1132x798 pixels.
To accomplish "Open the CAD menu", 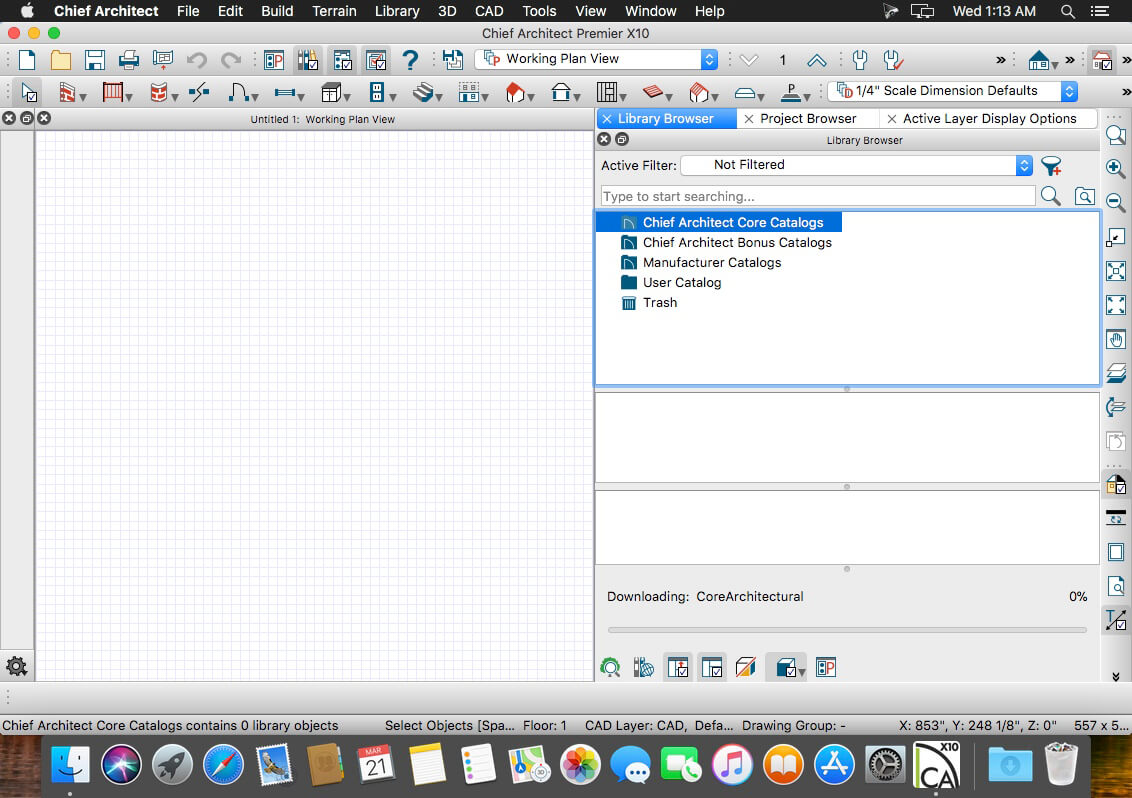I will click(489, 11).
